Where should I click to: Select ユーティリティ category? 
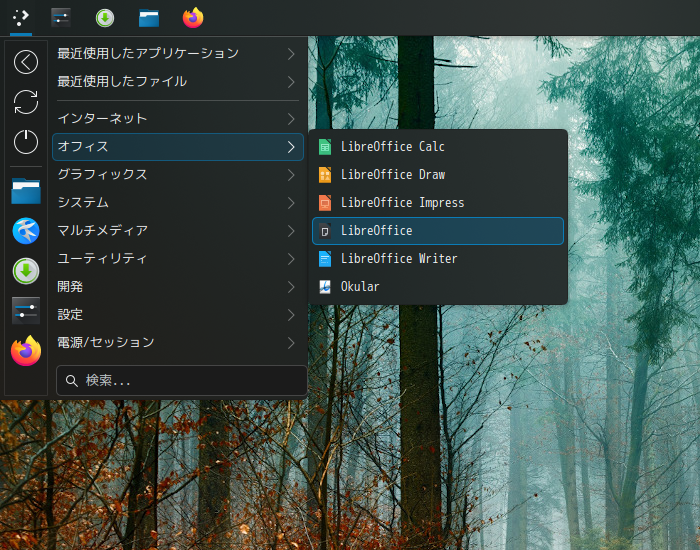click(x=178, y=259)
